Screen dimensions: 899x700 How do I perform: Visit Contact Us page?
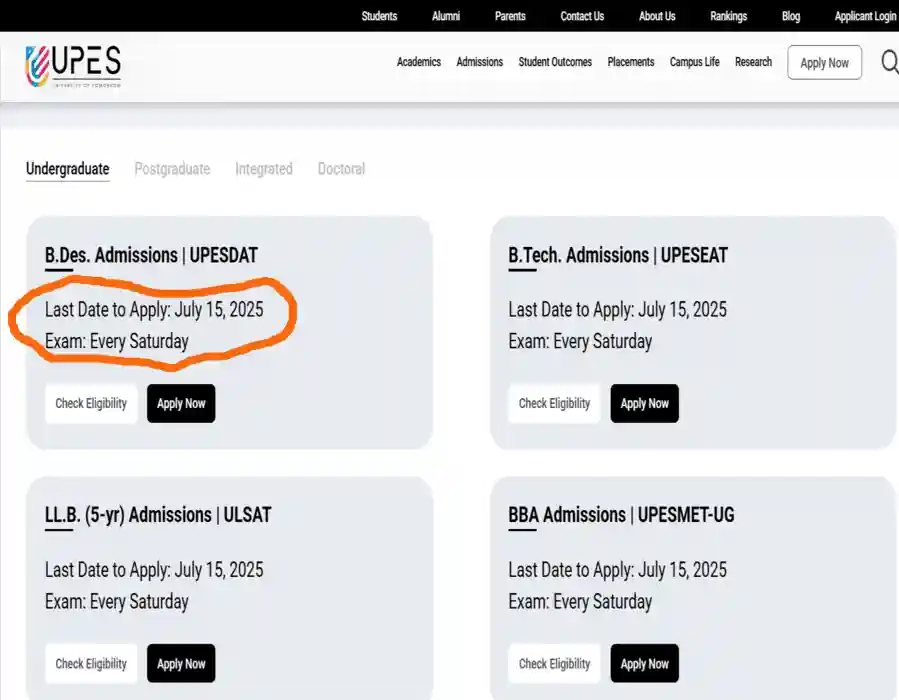tap(582, 16)
